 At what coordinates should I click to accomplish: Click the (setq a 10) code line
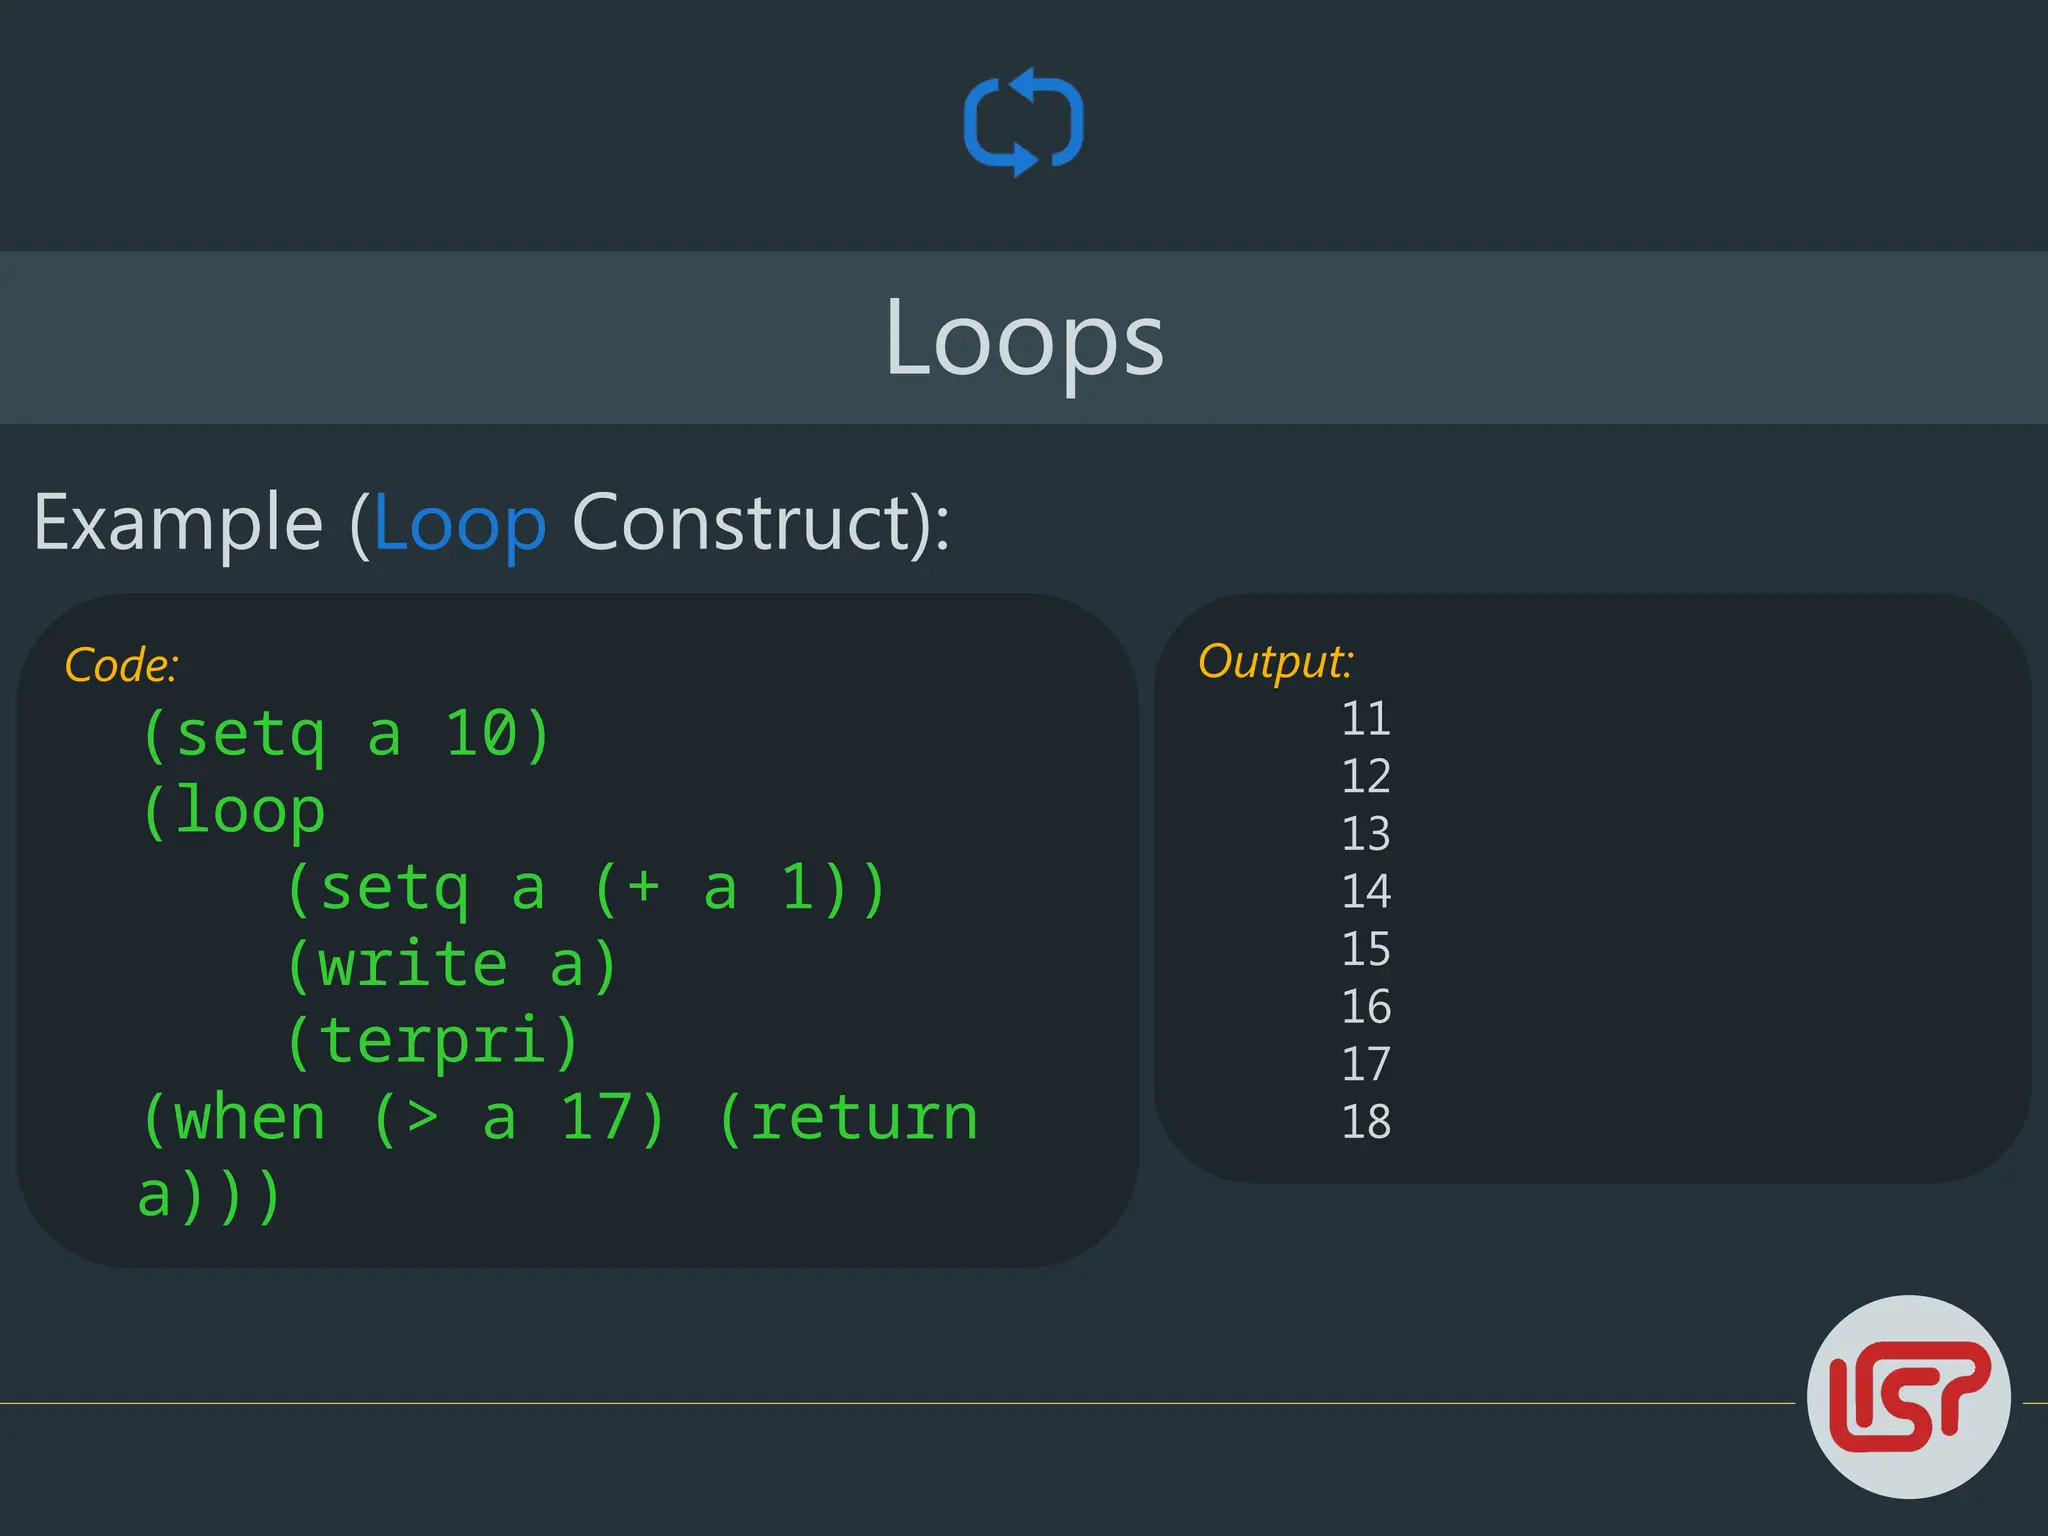coord(346,734)
